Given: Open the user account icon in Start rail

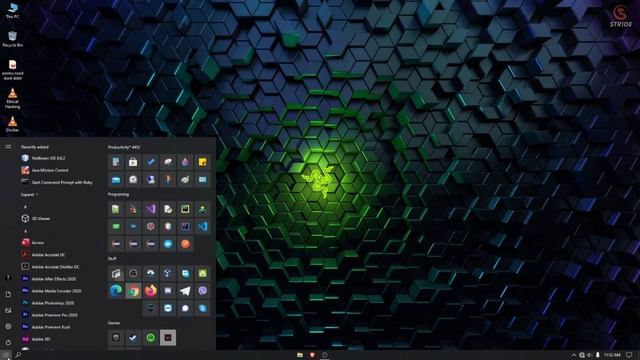Looking at the screenshot, I should [8, 278].
